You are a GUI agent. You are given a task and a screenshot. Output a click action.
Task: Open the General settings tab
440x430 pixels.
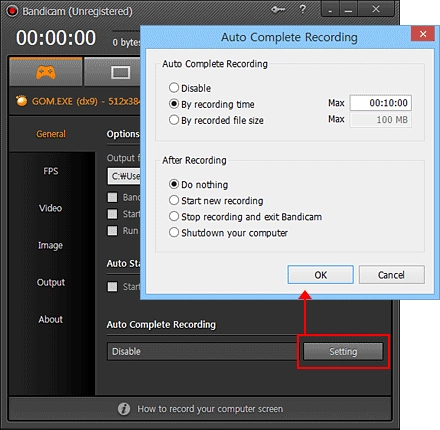pyautogui.click(x=51, y=134)
